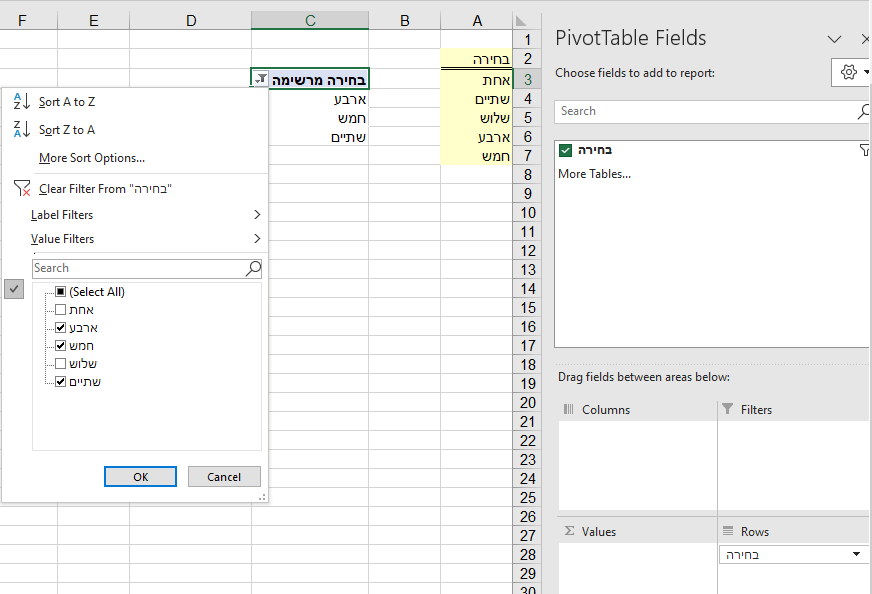Select row 10 header
Screen dimensions: 872x594
click(527, 212)
